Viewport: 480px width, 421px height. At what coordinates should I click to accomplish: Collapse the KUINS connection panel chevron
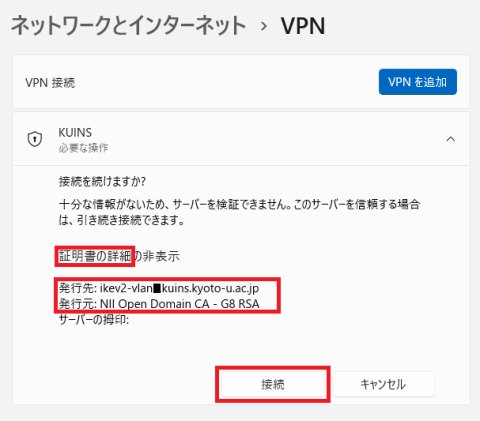coord(451,139)
